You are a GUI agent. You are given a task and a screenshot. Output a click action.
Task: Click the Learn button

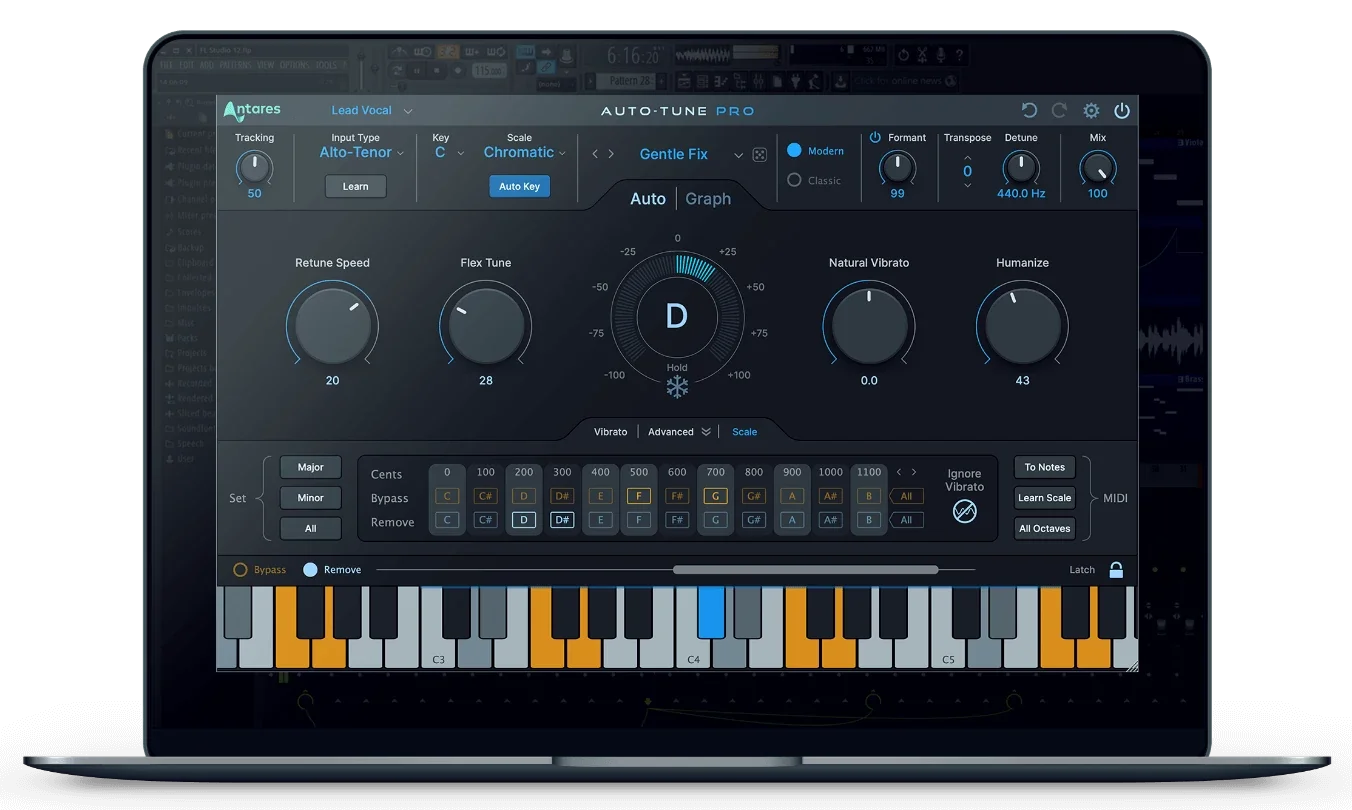[x=356, y=186]
